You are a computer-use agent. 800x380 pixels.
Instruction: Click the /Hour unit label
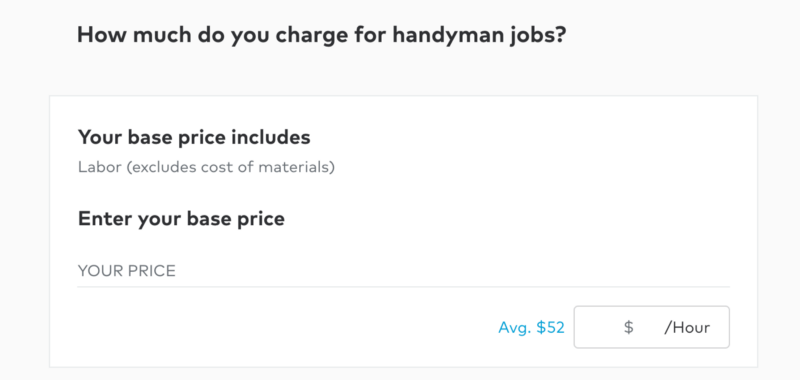(687, 327)
